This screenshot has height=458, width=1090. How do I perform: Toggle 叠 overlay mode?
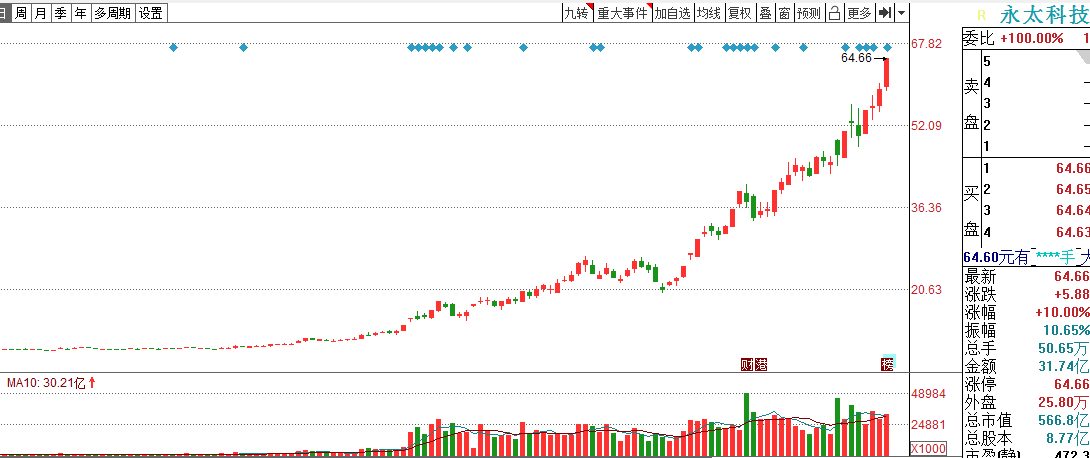[765, 13]
